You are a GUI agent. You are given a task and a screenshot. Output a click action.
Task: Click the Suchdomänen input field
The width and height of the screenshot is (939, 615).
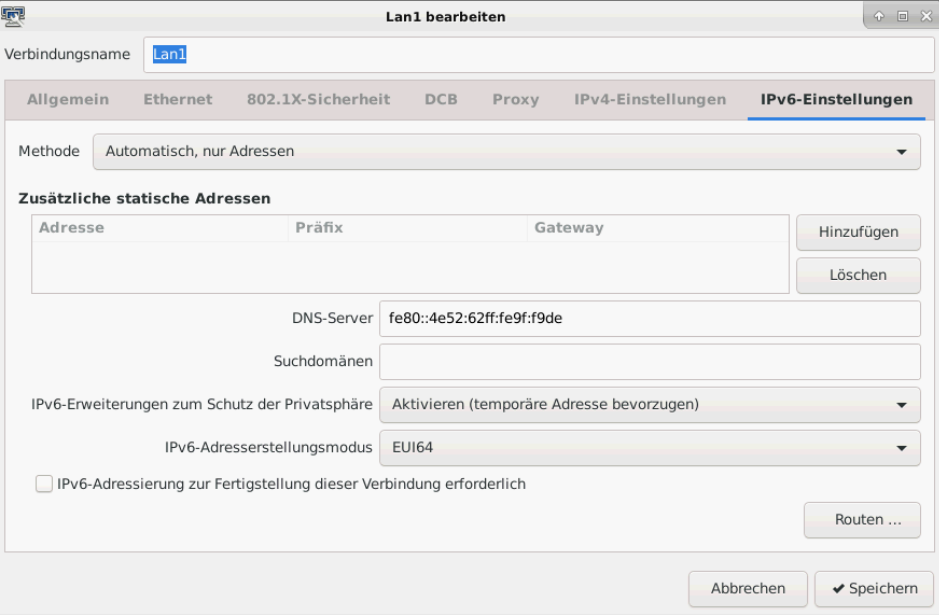point(650,362)
